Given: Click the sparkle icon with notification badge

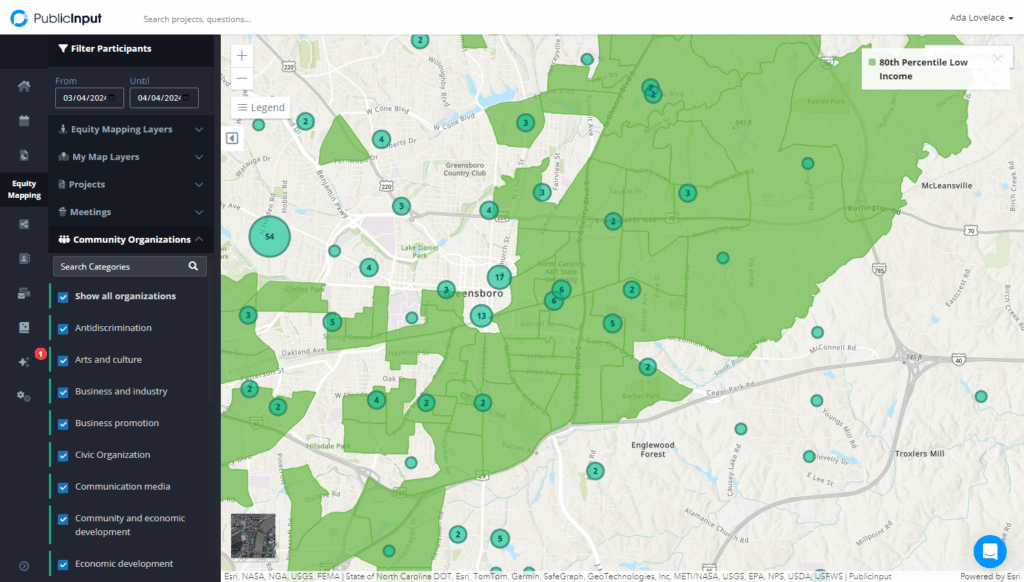Looking at the screenshot, I should point(24,361).
